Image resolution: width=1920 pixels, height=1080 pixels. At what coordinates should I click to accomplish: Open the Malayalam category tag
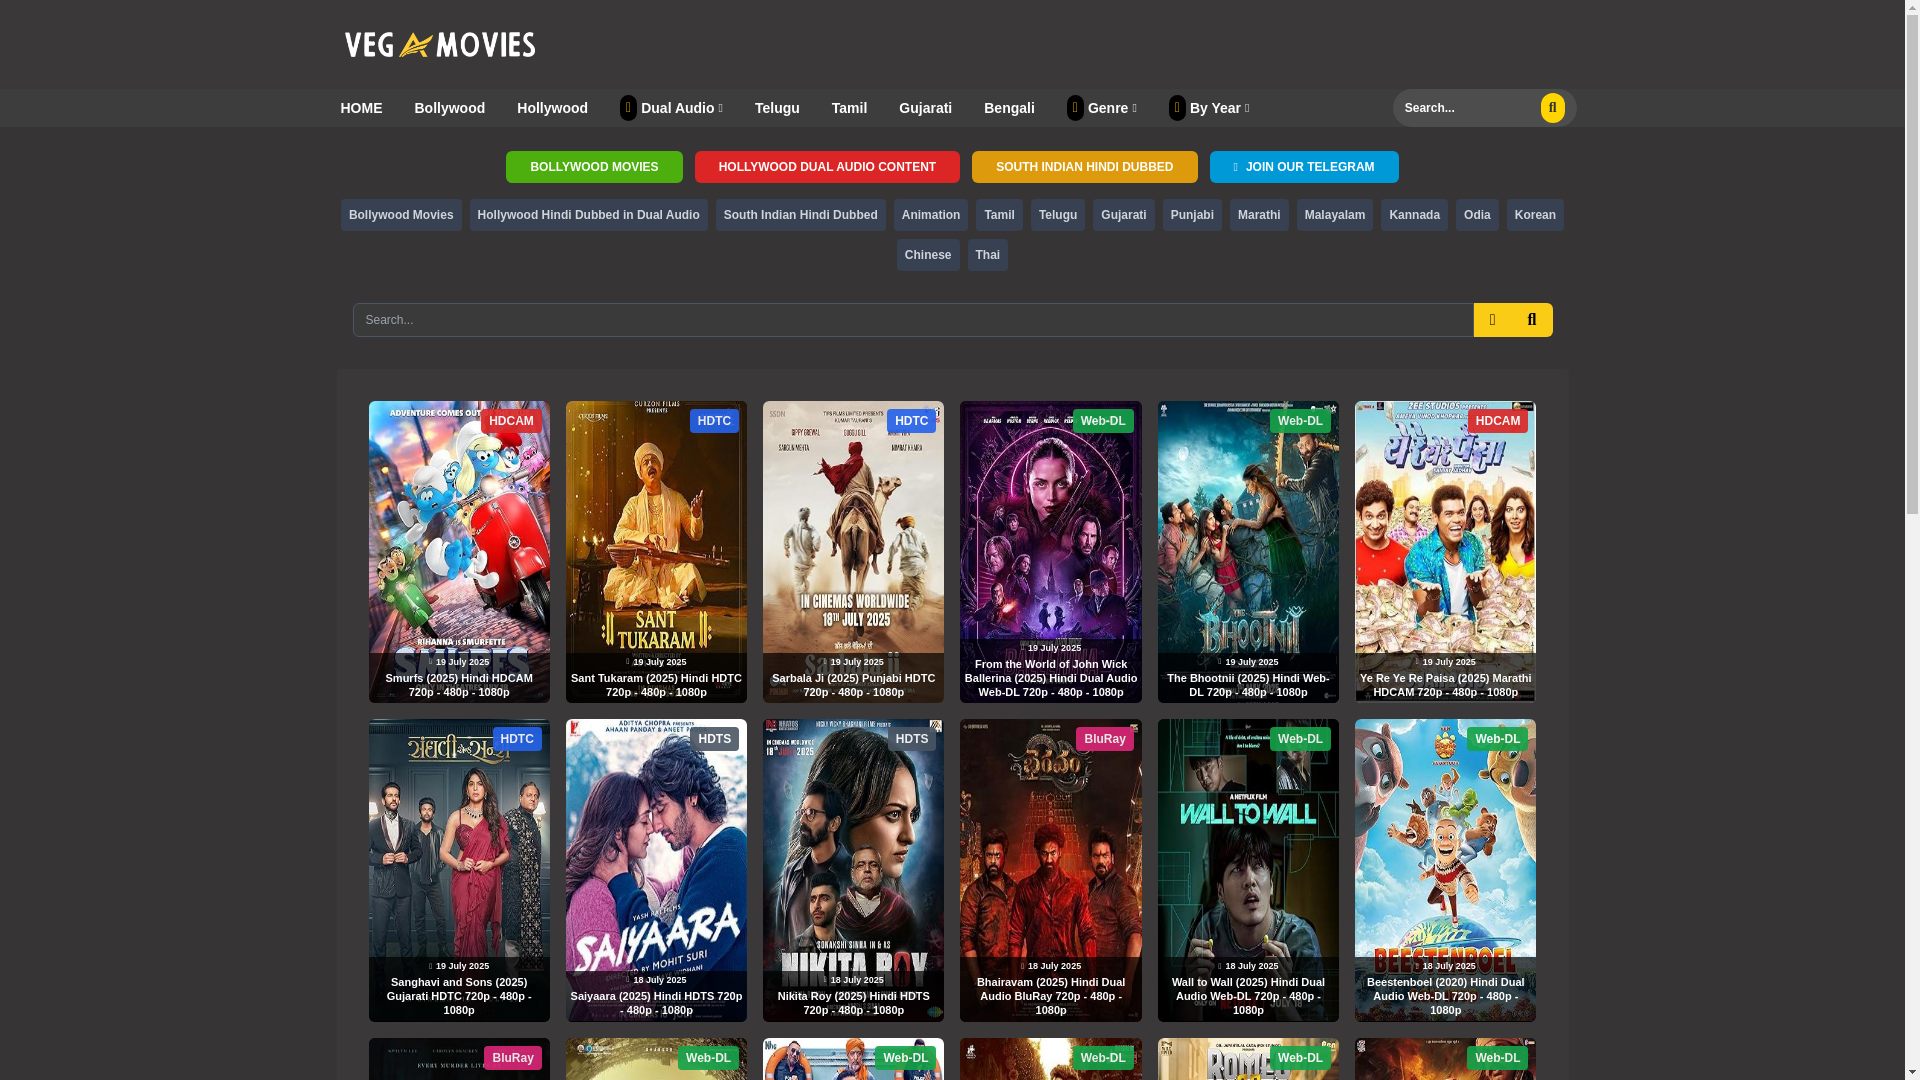point(1334,215)
